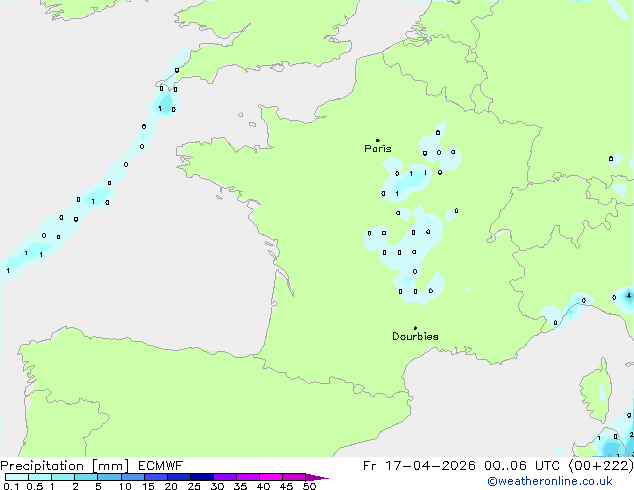Click the legend scale label '10'
Image resolution: width=634 pixels, height=490 pixels.
tap(125, 486)
